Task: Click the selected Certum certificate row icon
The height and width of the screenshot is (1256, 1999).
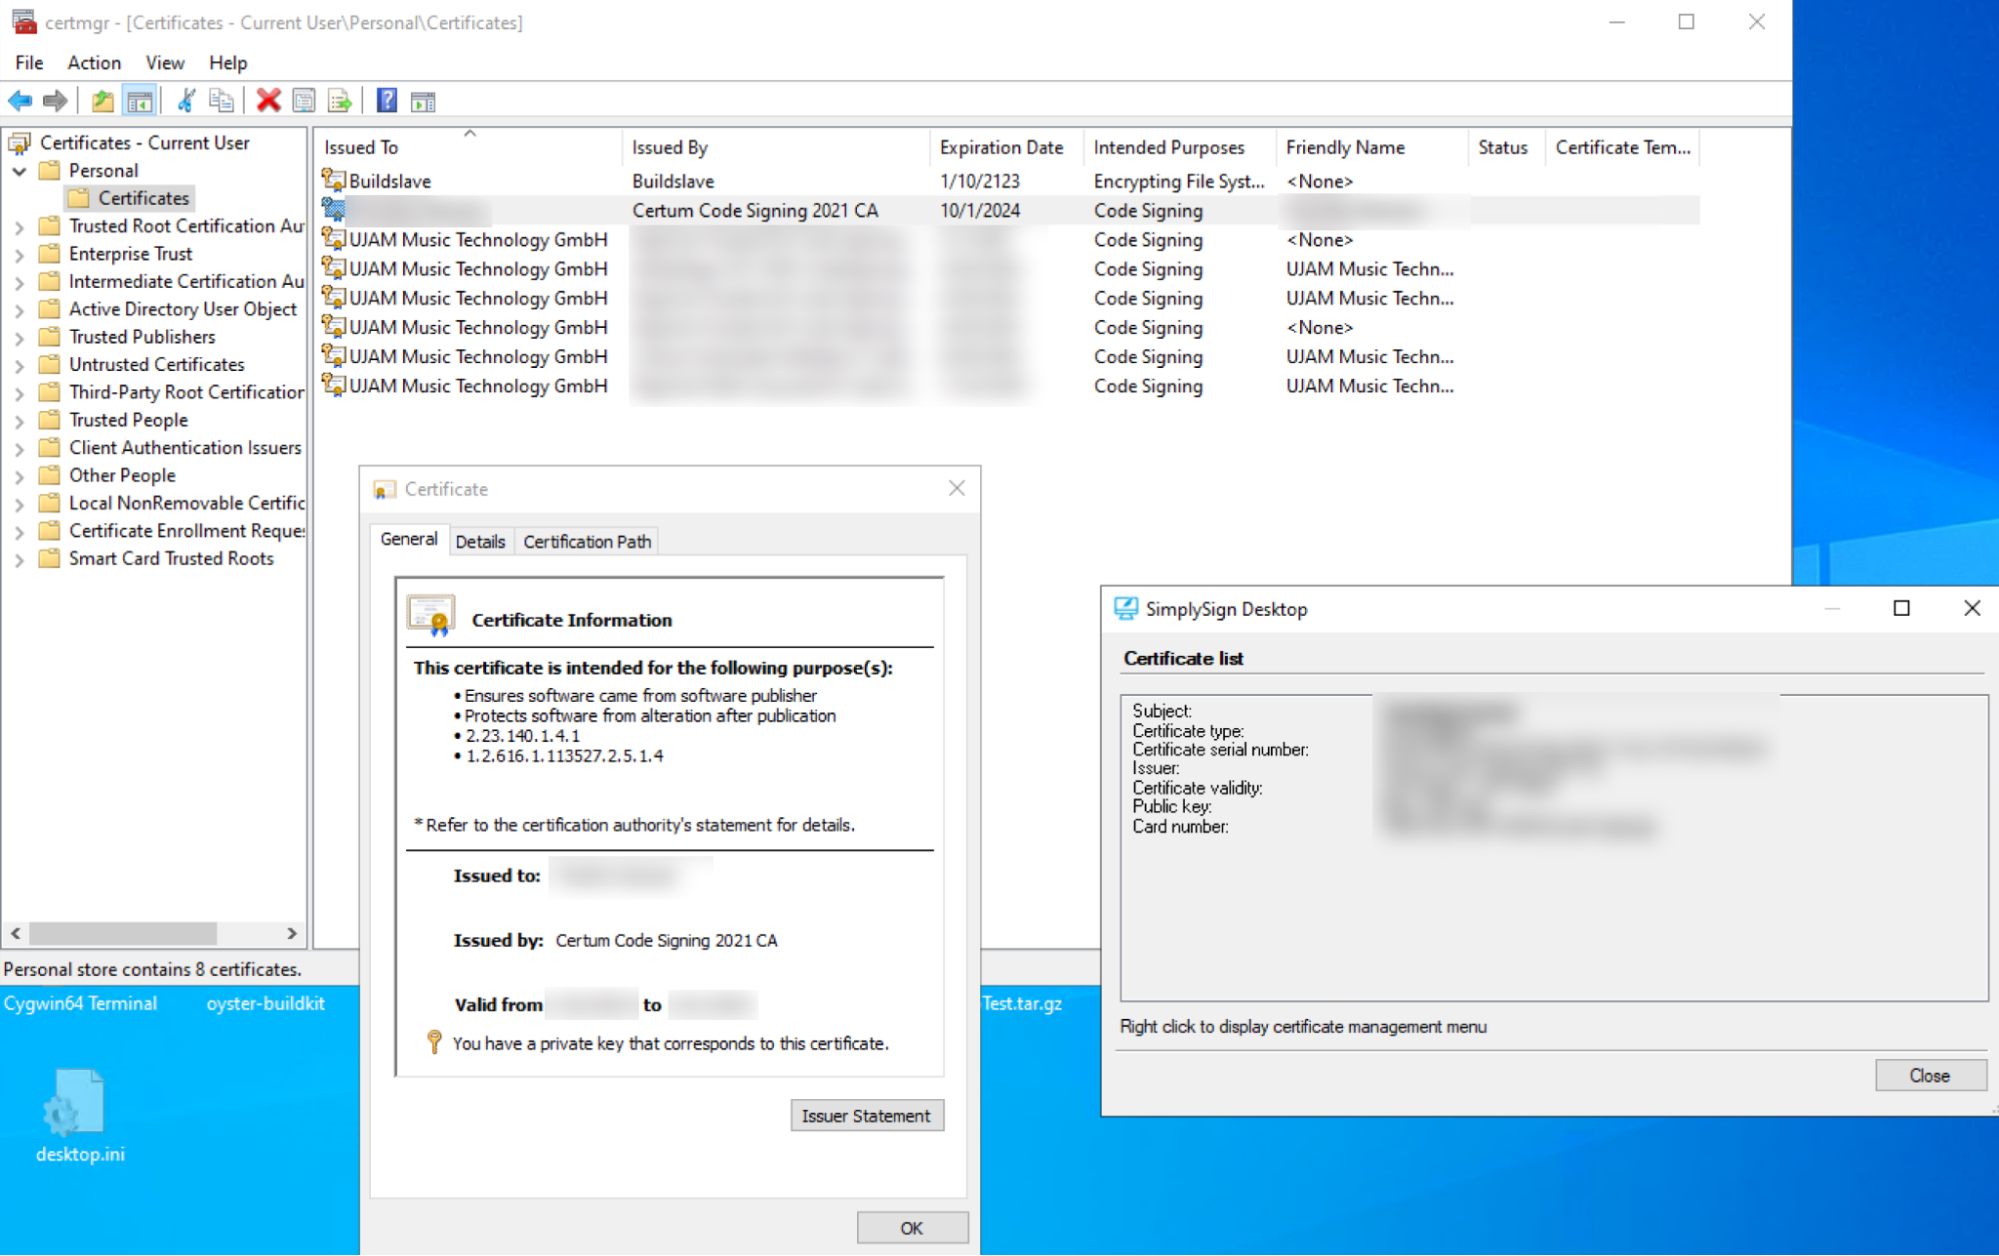Action: [x=333, y=209]
